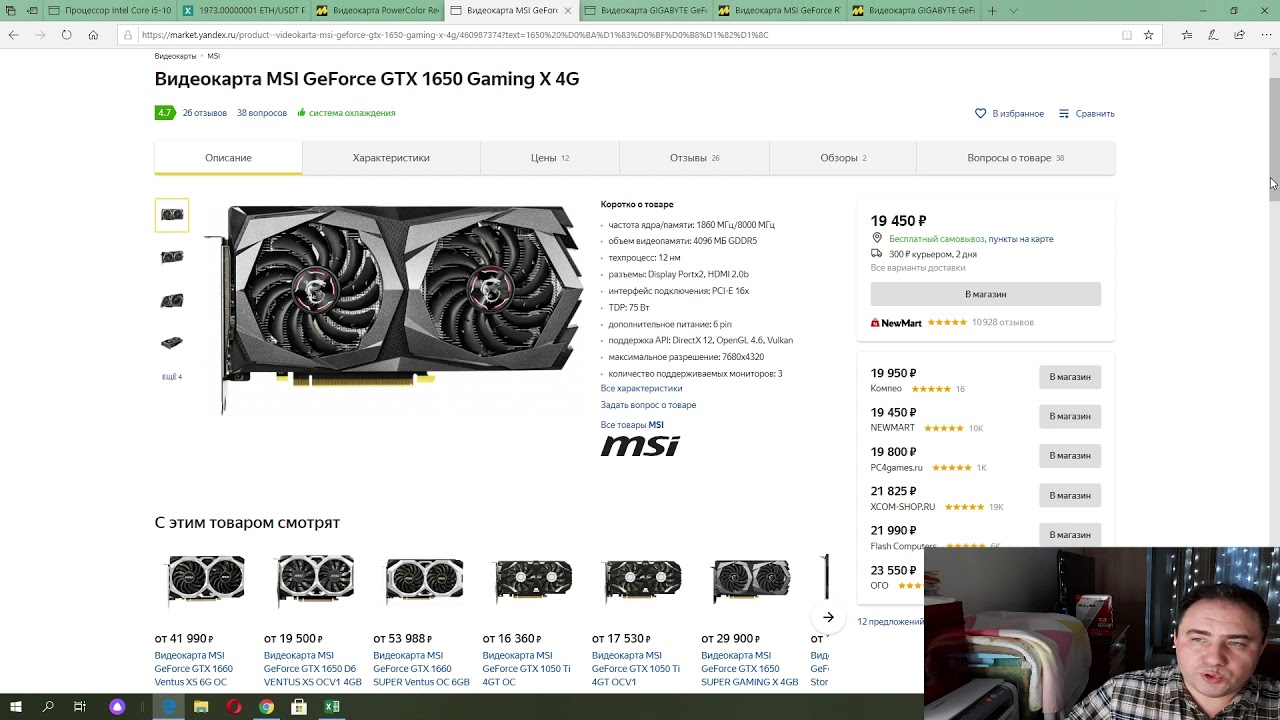Show more photos via ЕЩЁ 4
This screenshot has width=1280, height=720.
coord(172,377)
